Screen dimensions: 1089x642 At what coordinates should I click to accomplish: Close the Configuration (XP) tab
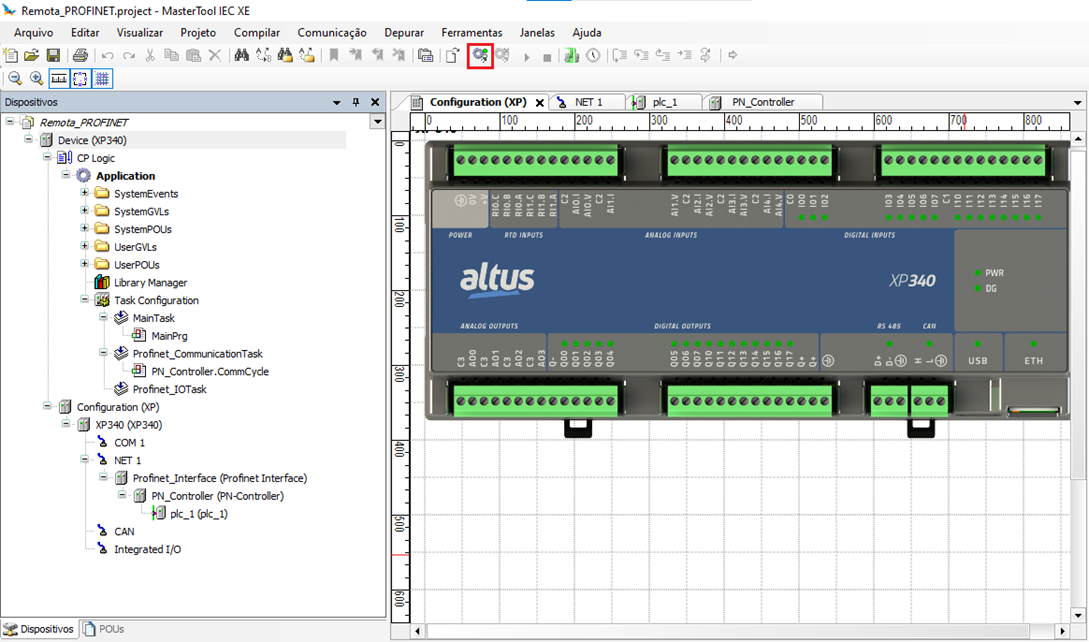tap(540, 103)
